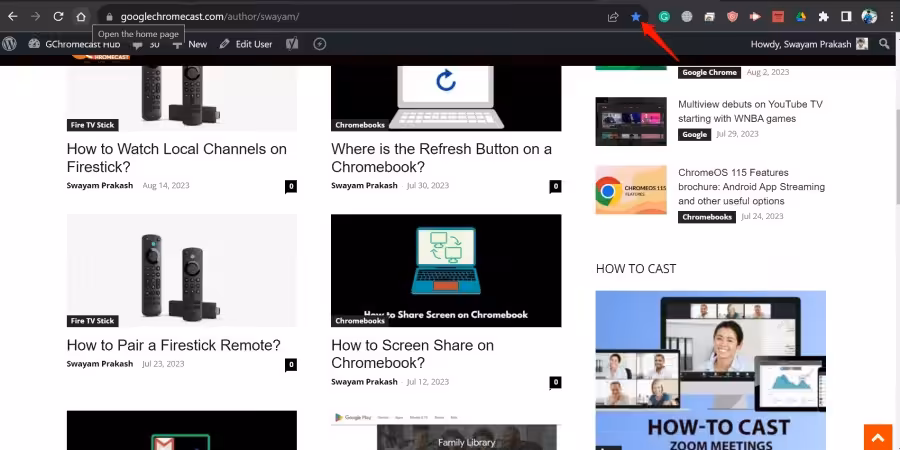
Task: Click the browser forward arrow
Action: 36,17
